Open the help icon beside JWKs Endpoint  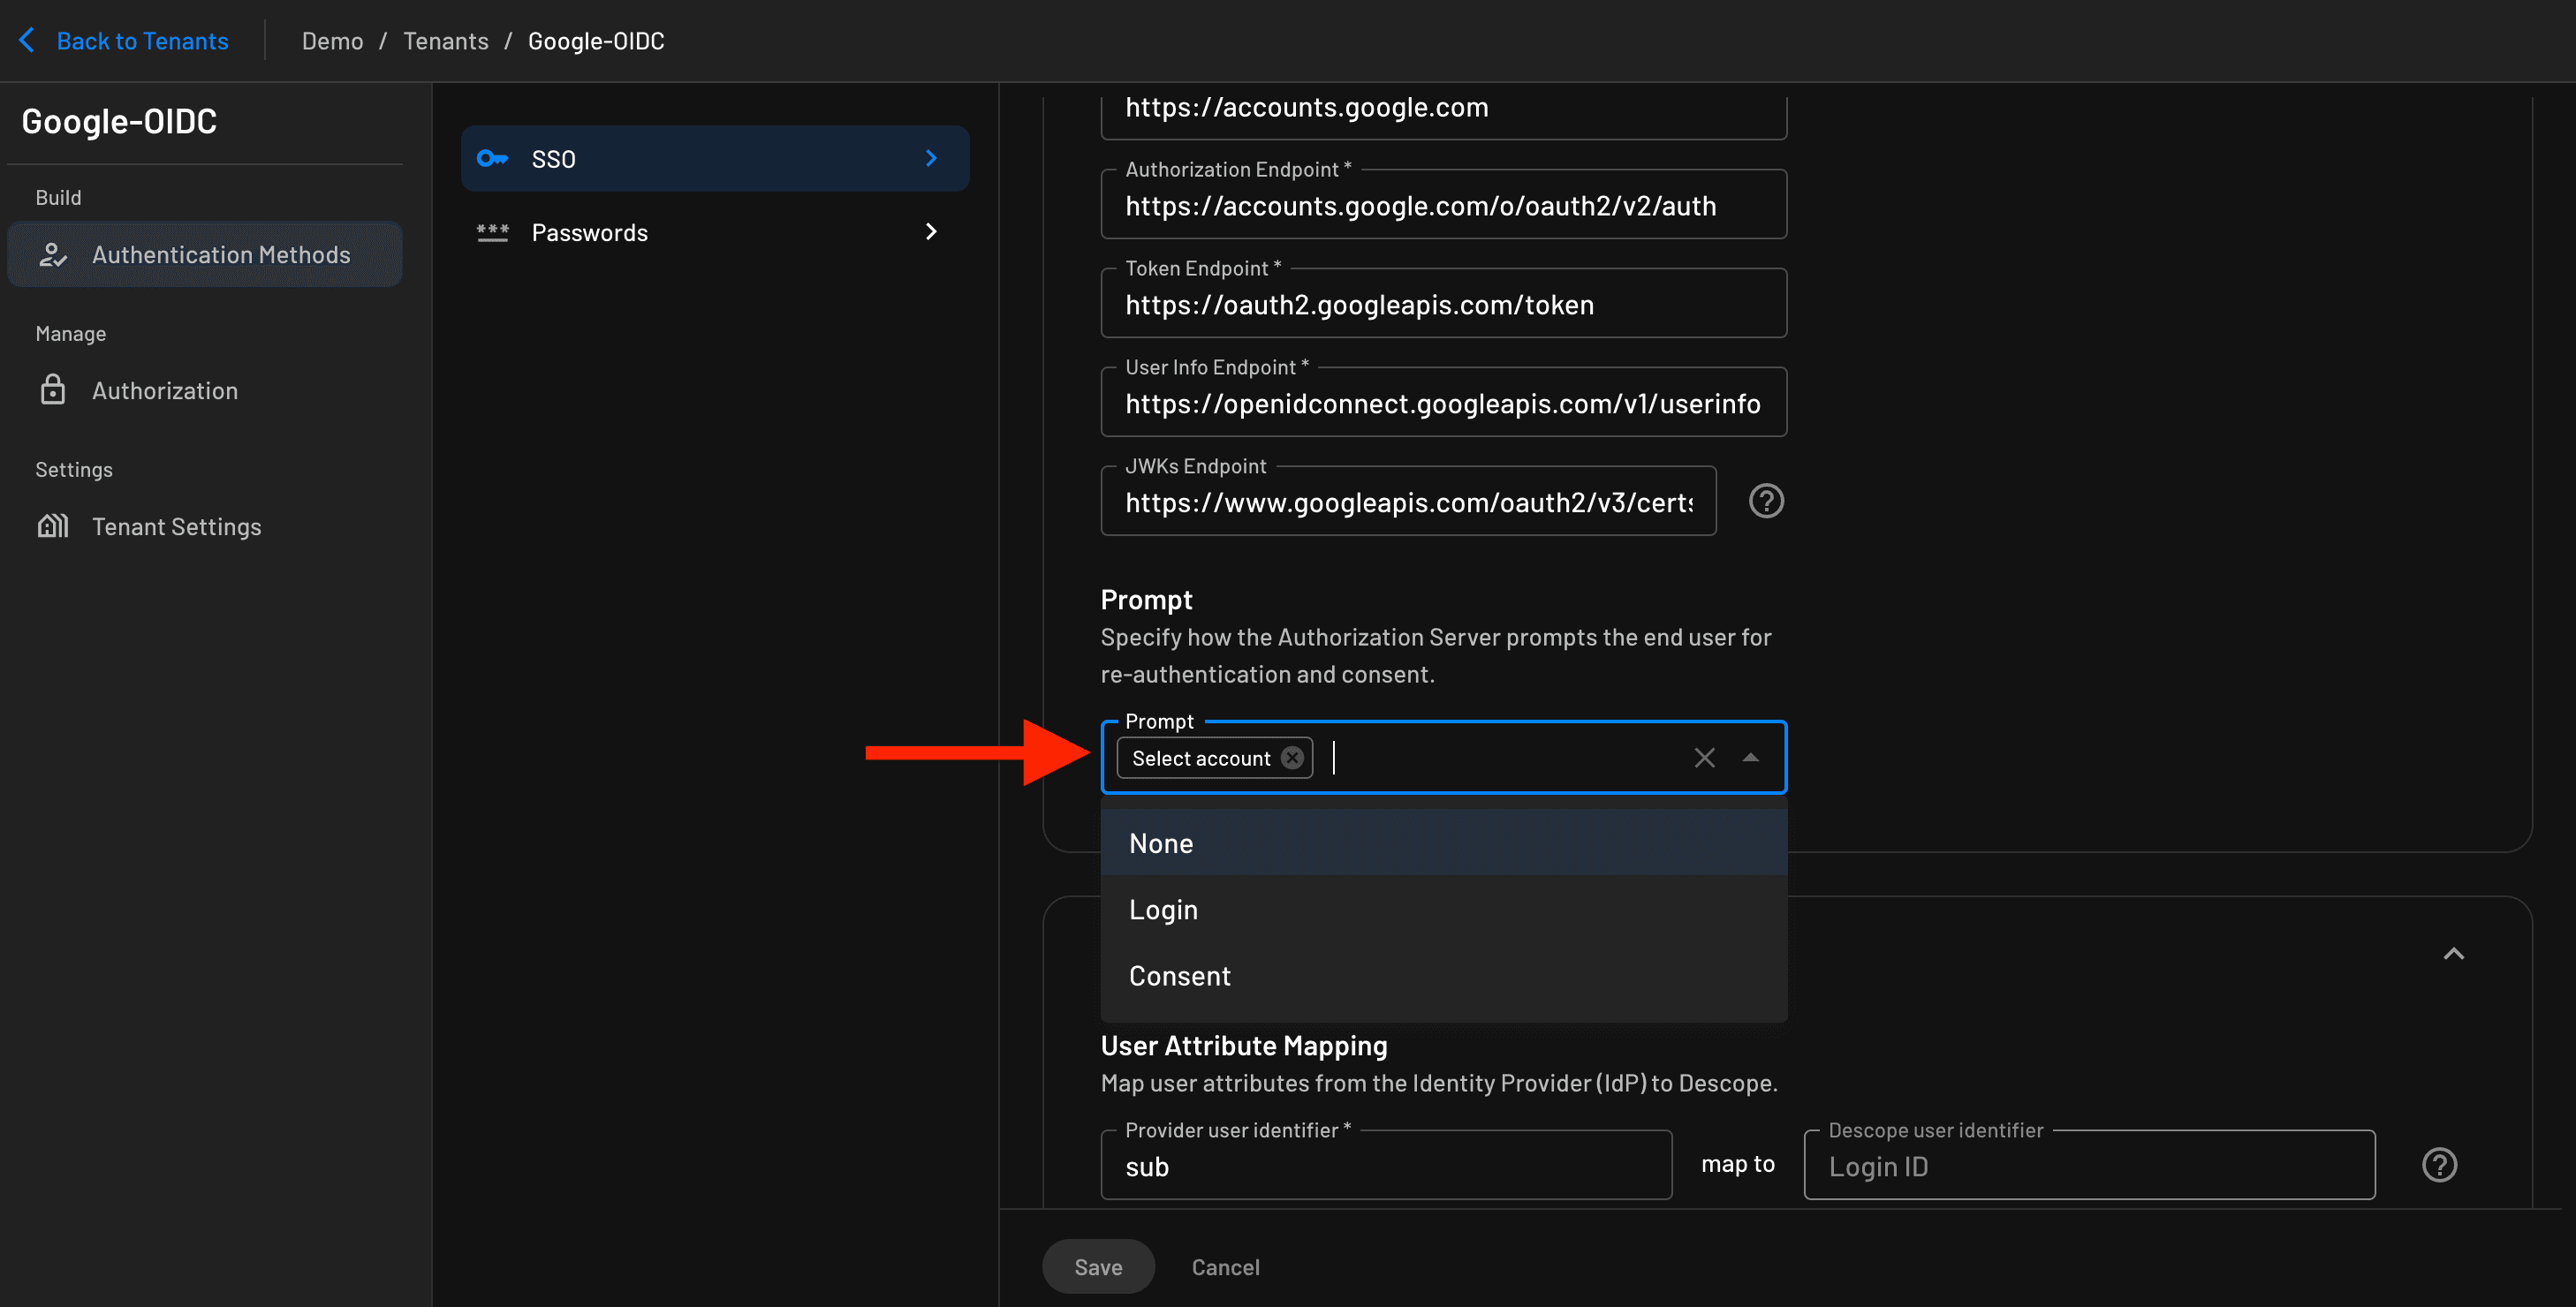1766,501
